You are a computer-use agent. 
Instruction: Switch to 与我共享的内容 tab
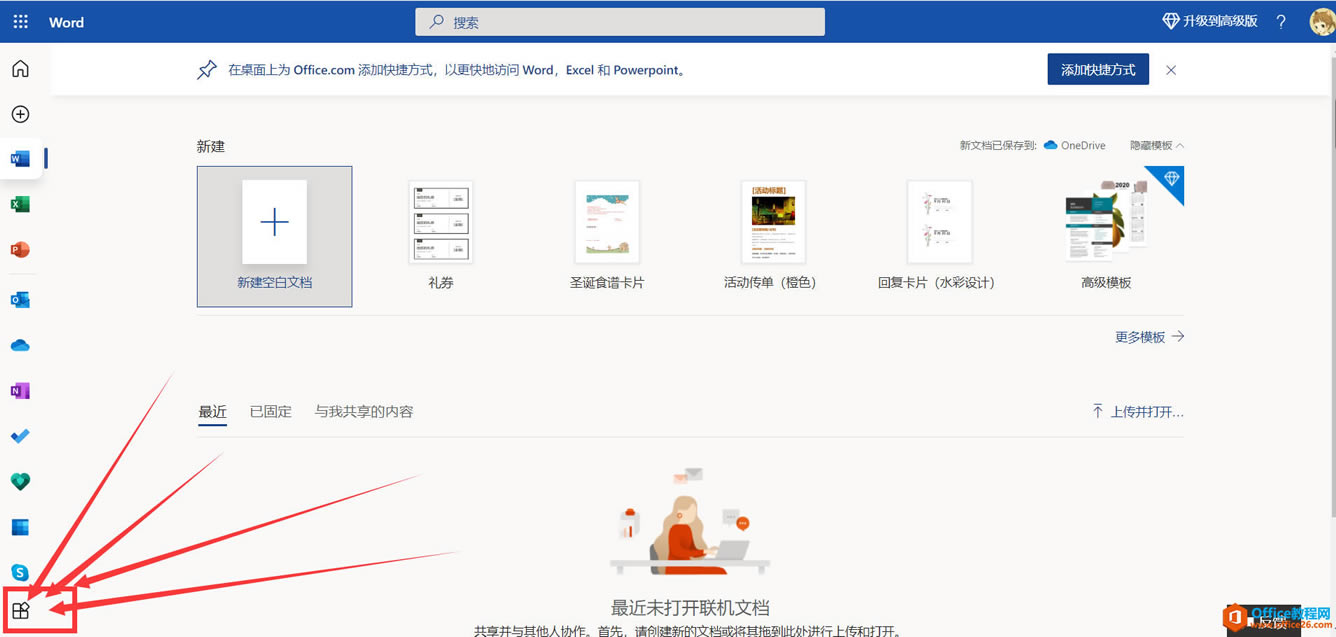(364, 411)
